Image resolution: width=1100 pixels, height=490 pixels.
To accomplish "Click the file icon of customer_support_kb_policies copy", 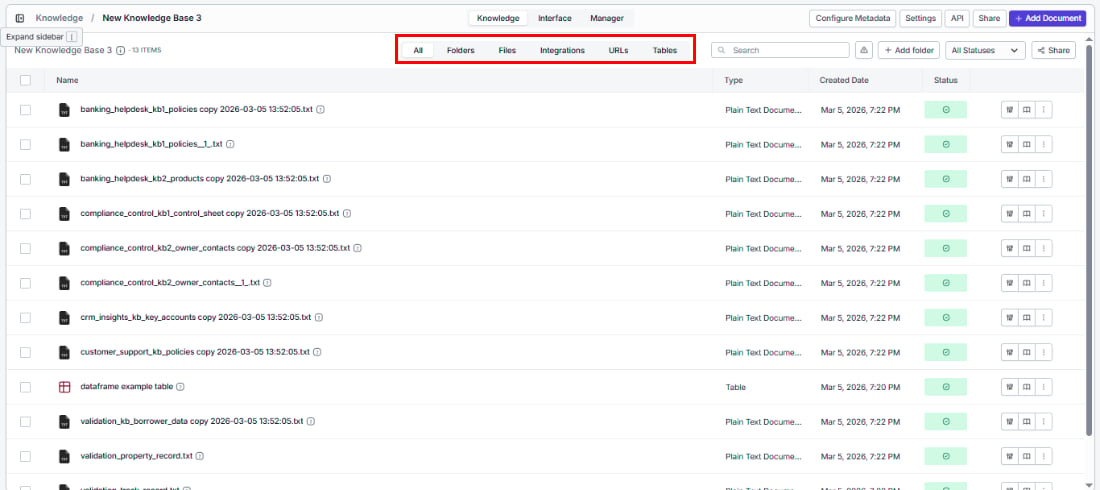I will pos(65,352).
